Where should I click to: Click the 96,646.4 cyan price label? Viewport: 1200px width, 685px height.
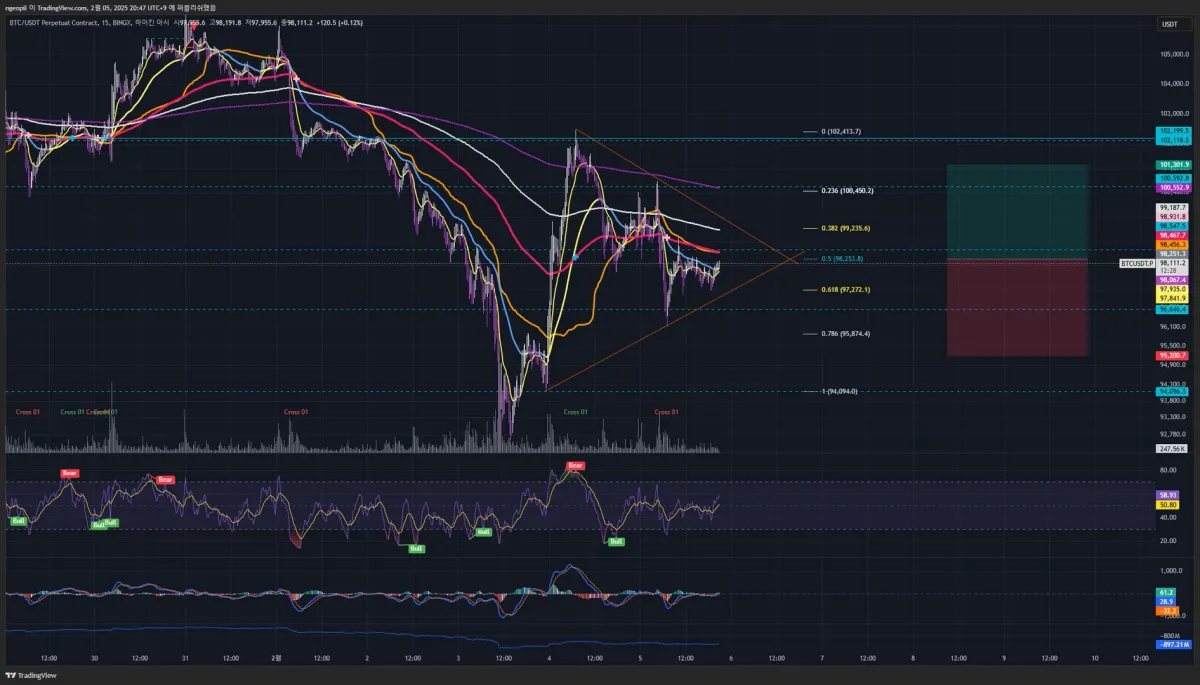pyautogui.click(x=1172, y=310)
